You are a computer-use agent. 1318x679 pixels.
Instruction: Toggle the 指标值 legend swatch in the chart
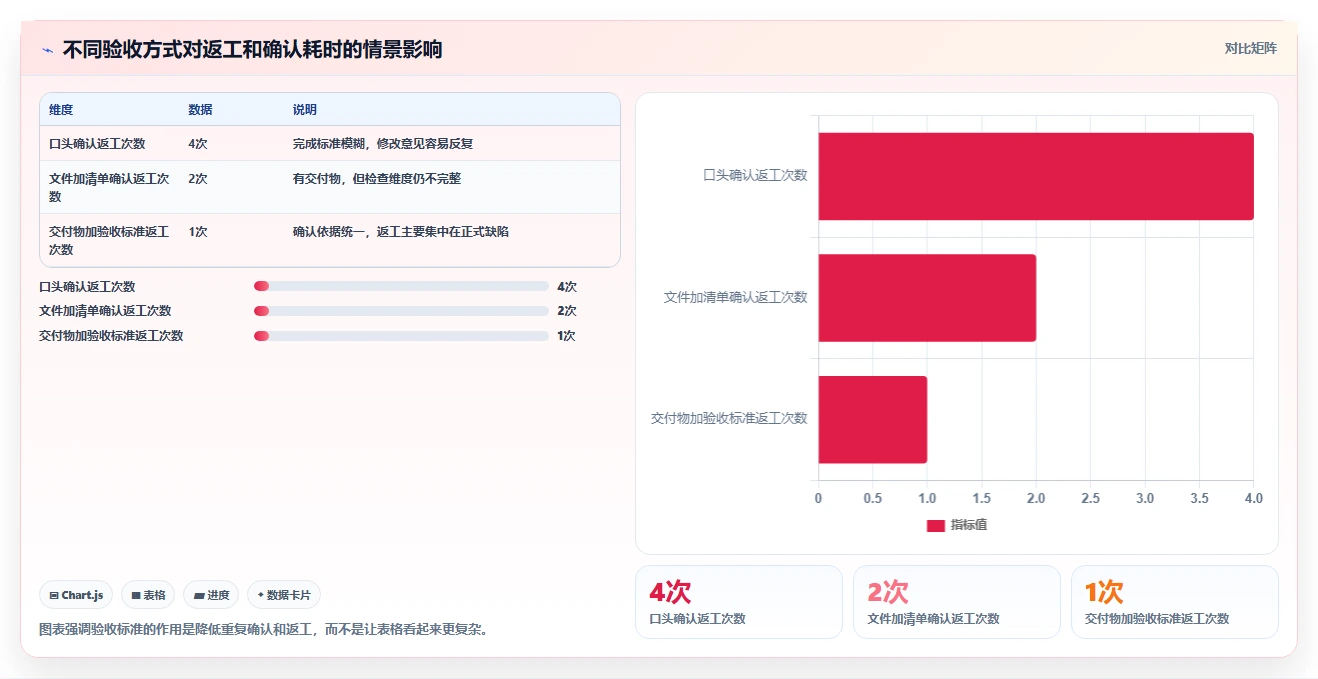pyautogui.click(x=935, y=526)
